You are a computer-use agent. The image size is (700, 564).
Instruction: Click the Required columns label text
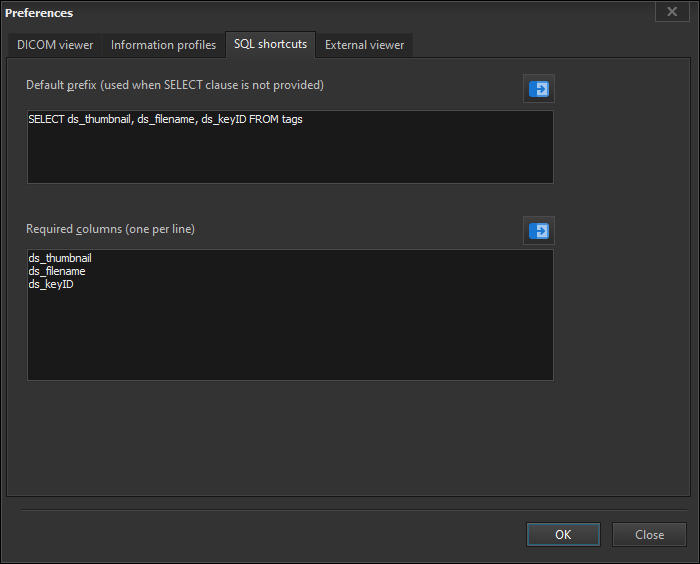click(110, 229)
